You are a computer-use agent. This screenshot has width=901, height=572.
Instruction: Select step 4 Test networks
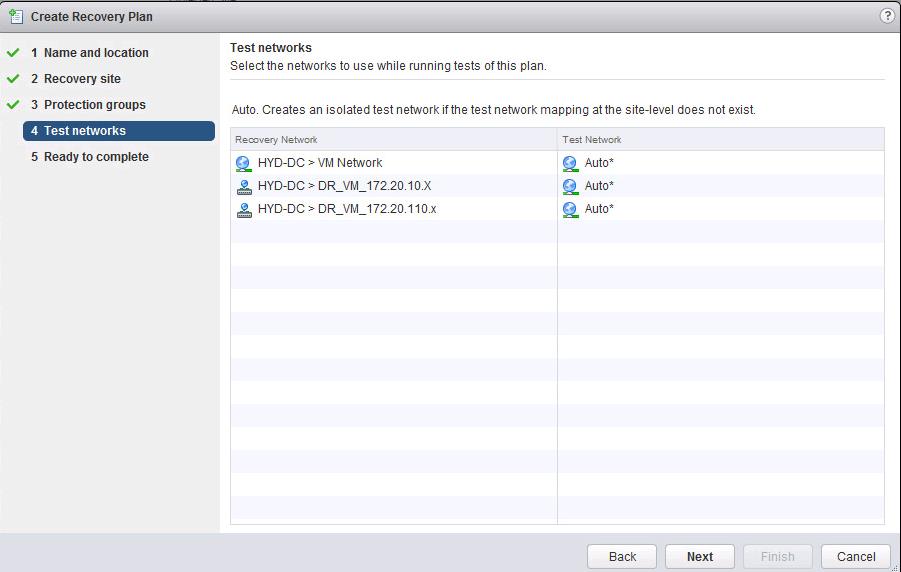119,130
